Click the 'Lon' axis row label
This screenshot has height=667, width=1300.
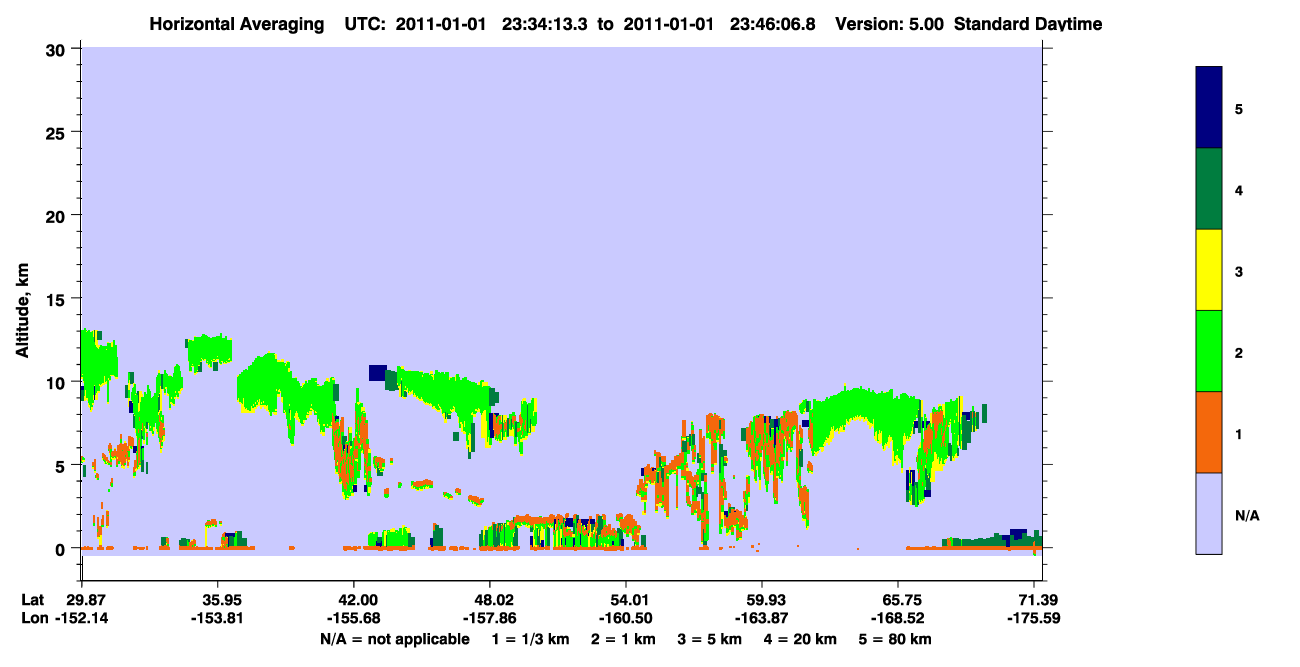click(33, 618)
